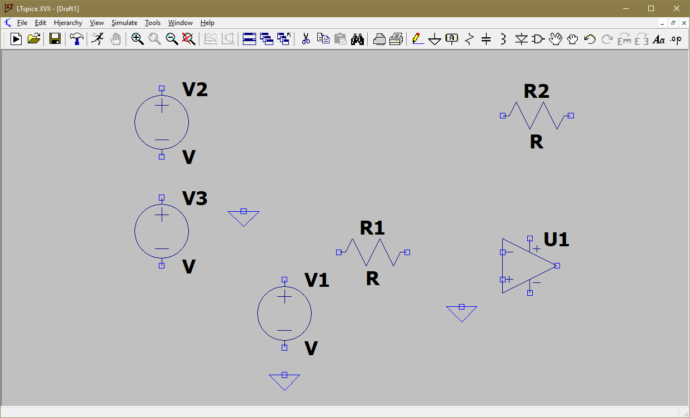The image size is (690, 418).
Task: Select the Place Ground tool
Action: (434, 39)
